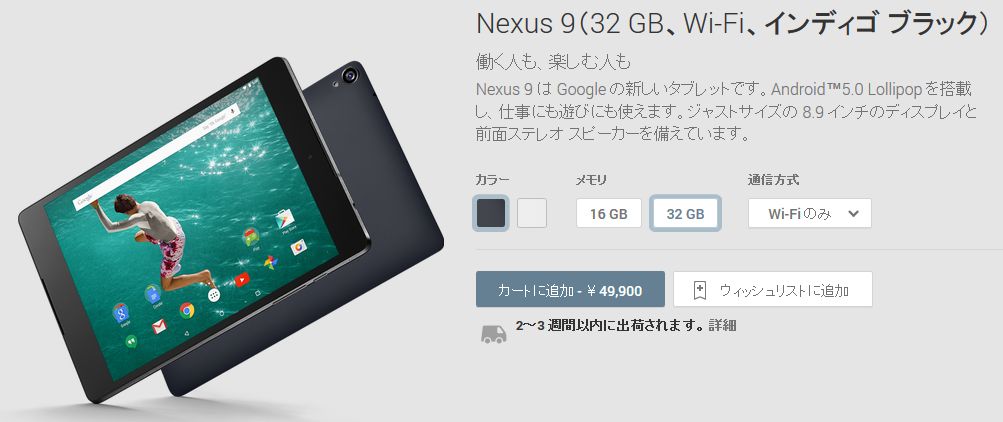Screen dimensions: 1003x422
Task: Click the rear camera lens on tablet back
Action: (350, 75)
